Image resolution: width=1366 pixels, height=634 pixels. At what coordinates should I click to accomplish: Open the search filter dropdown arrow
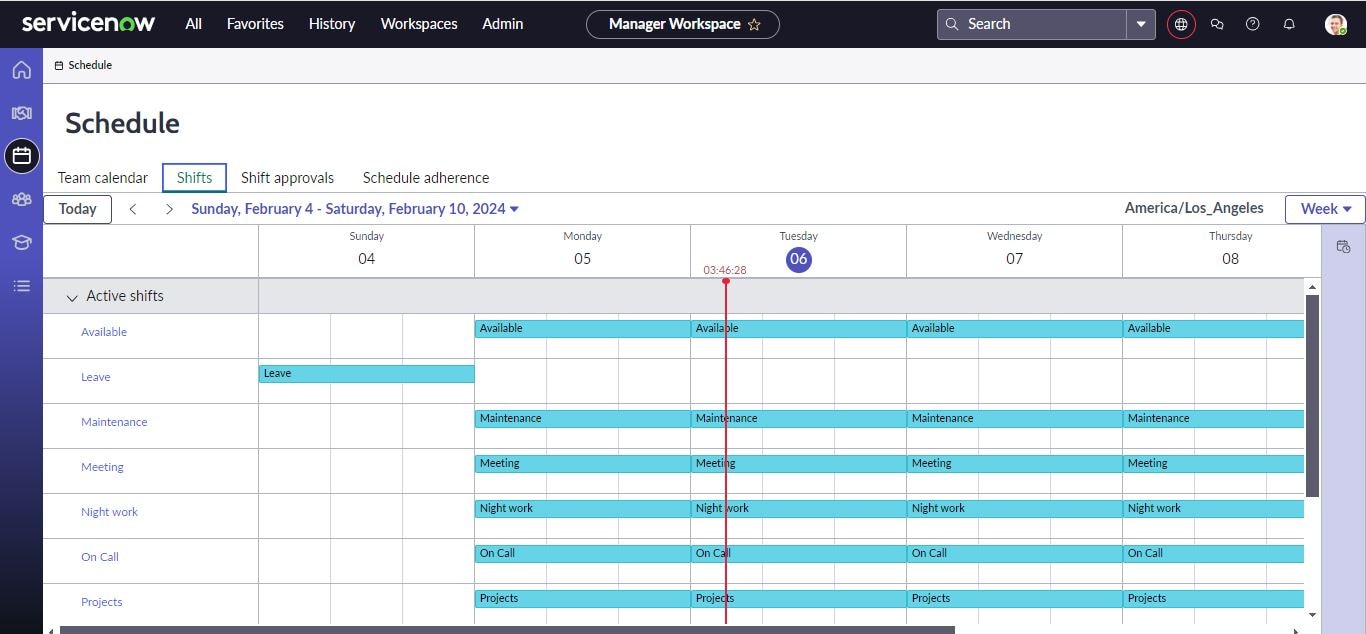click(x=1141, y=23)
